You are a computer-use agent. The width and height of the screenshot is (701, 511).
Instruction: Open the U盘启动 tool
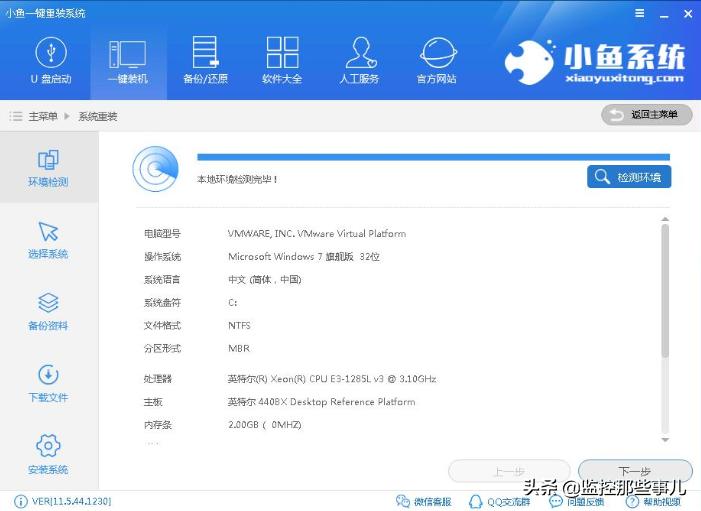pyautogui.click(x=51, y=61)
